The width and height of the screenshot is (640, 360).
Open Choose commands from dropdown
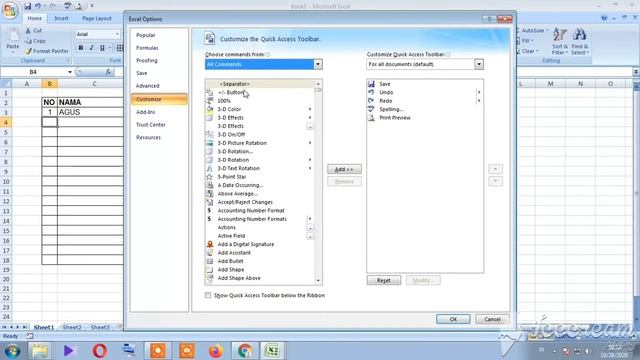click(318, 64)
